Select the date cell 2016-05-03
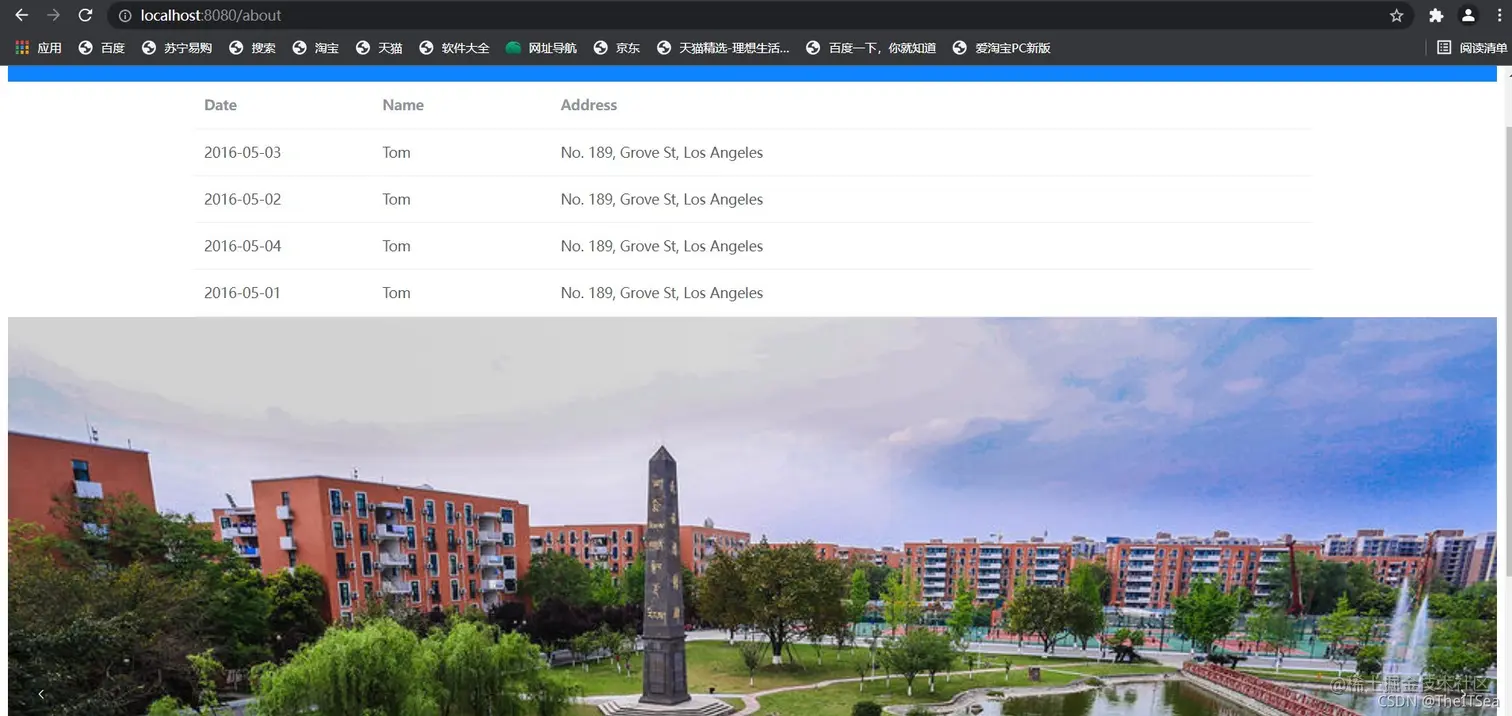Screen dimensions: 1512x716 tap(242, 153)
